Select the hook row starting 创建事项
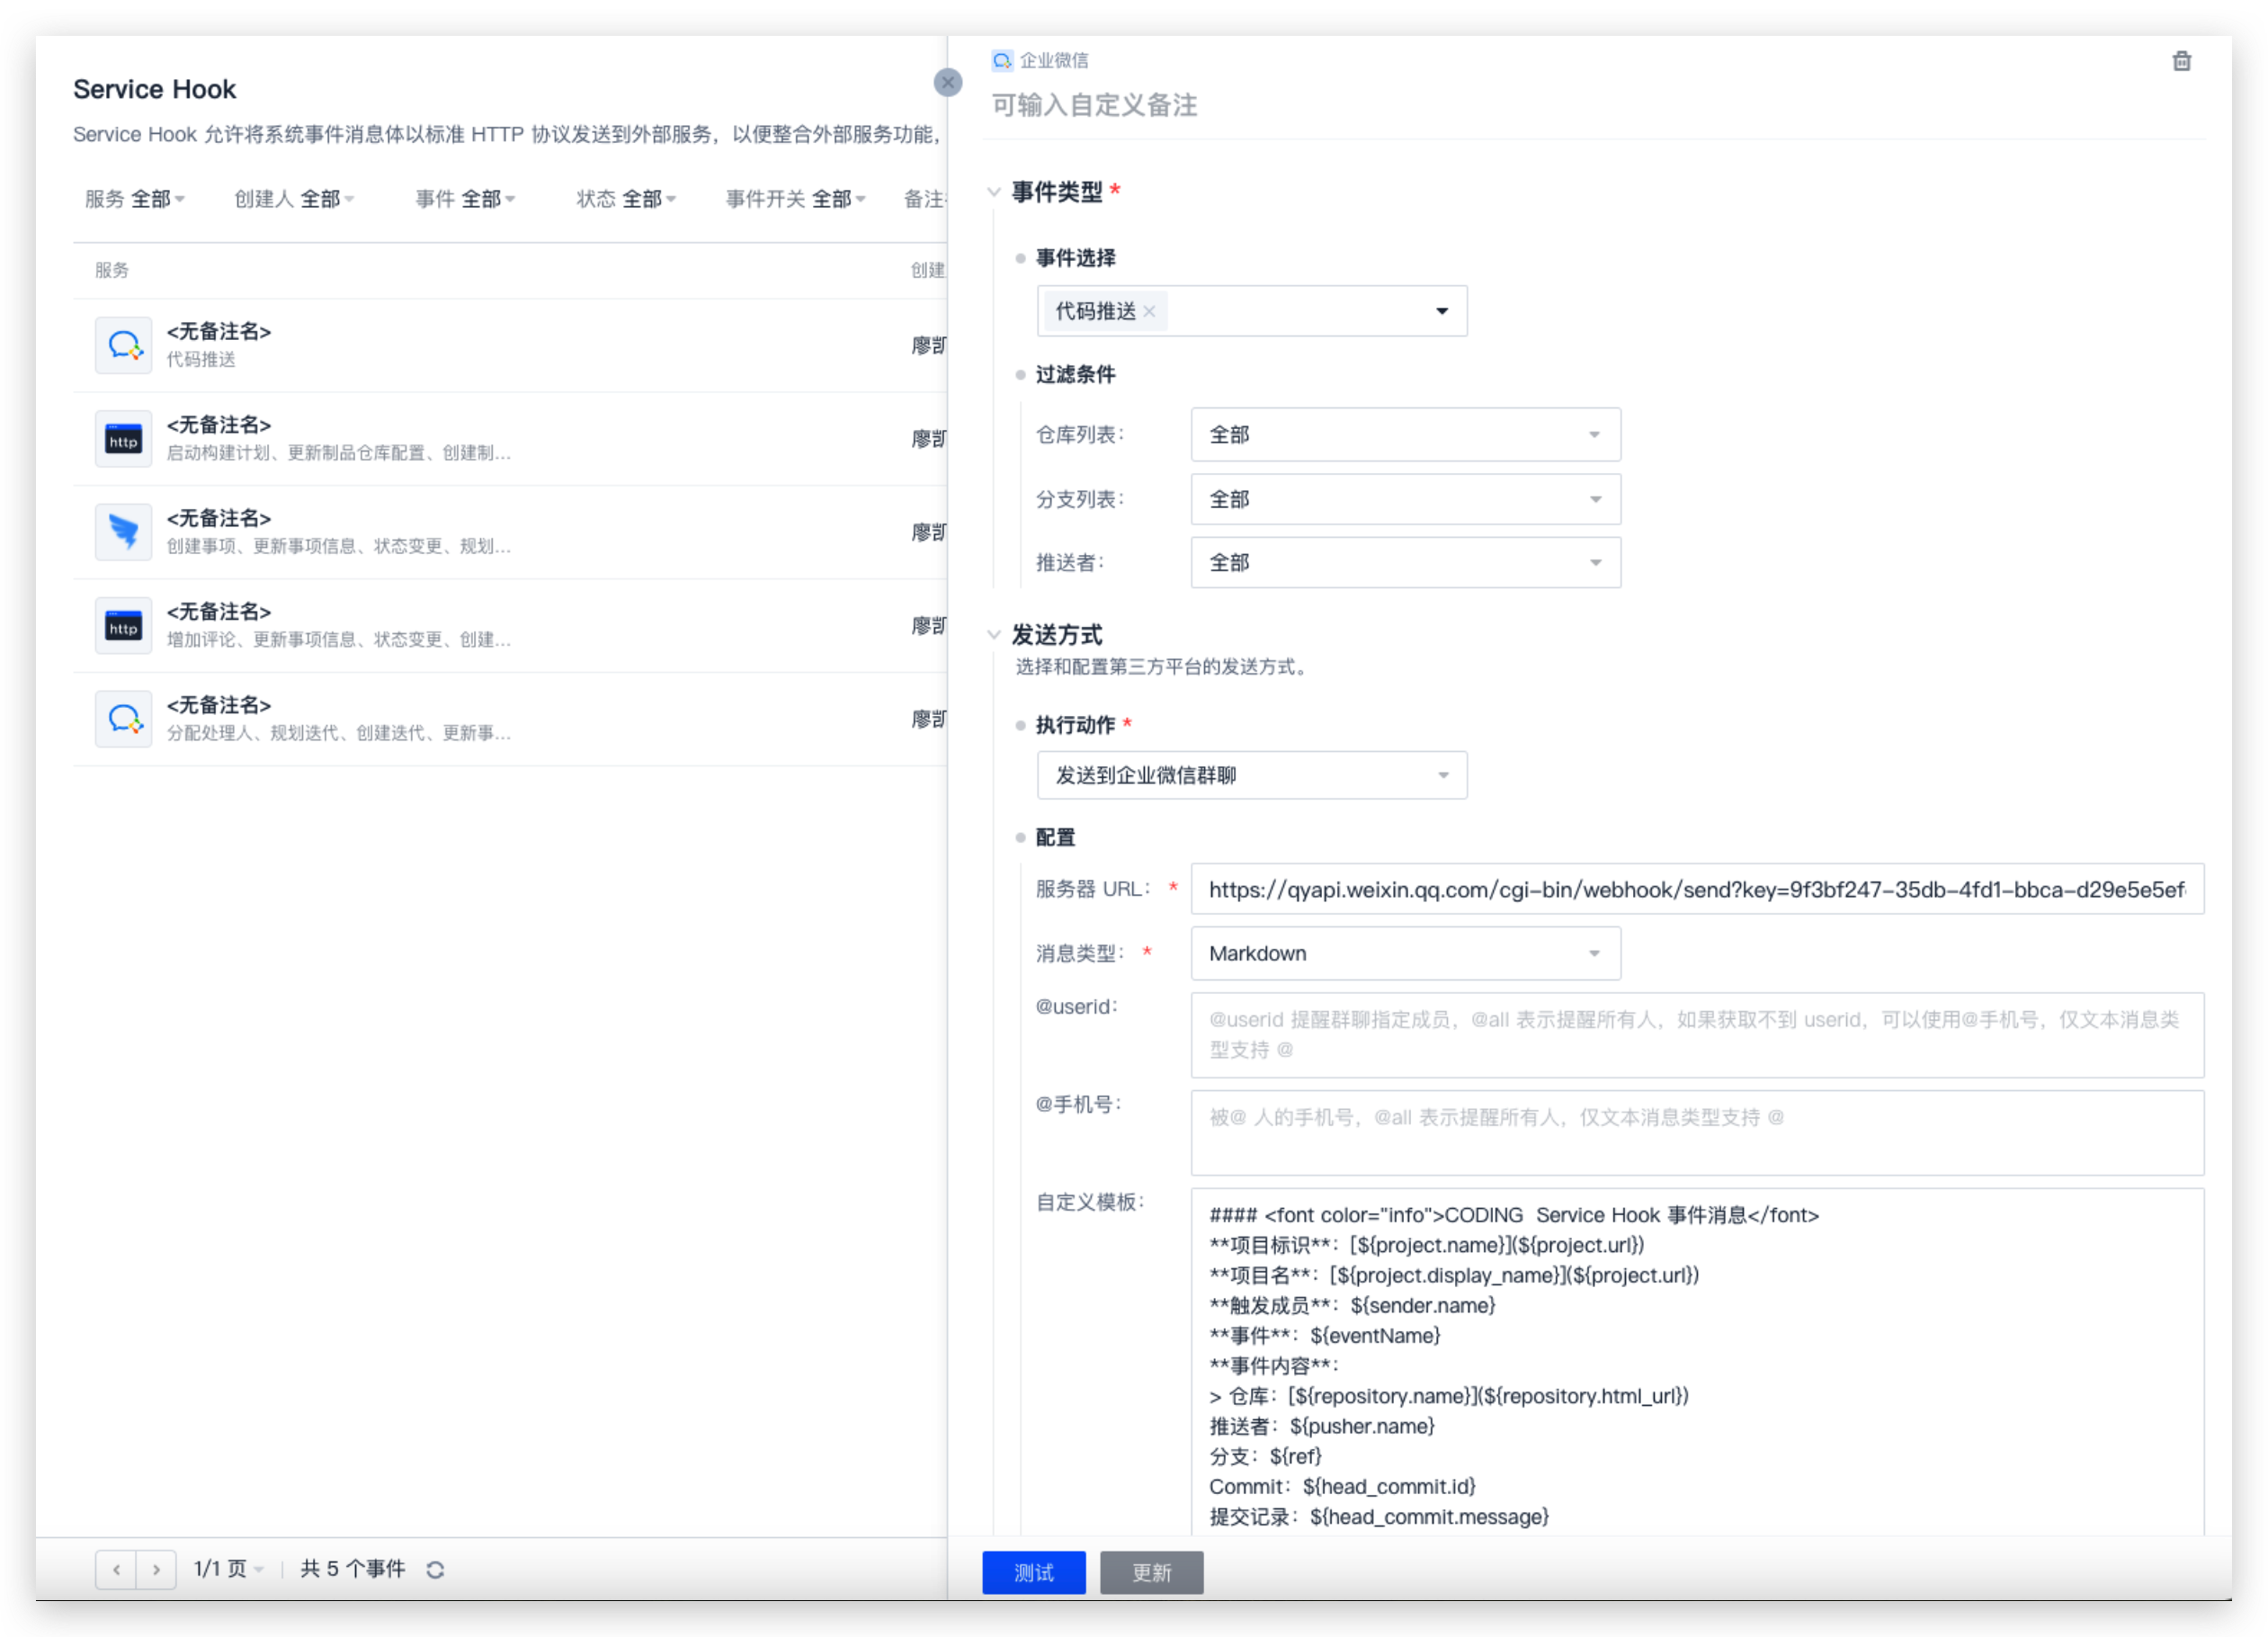 [x=510, y=532]
